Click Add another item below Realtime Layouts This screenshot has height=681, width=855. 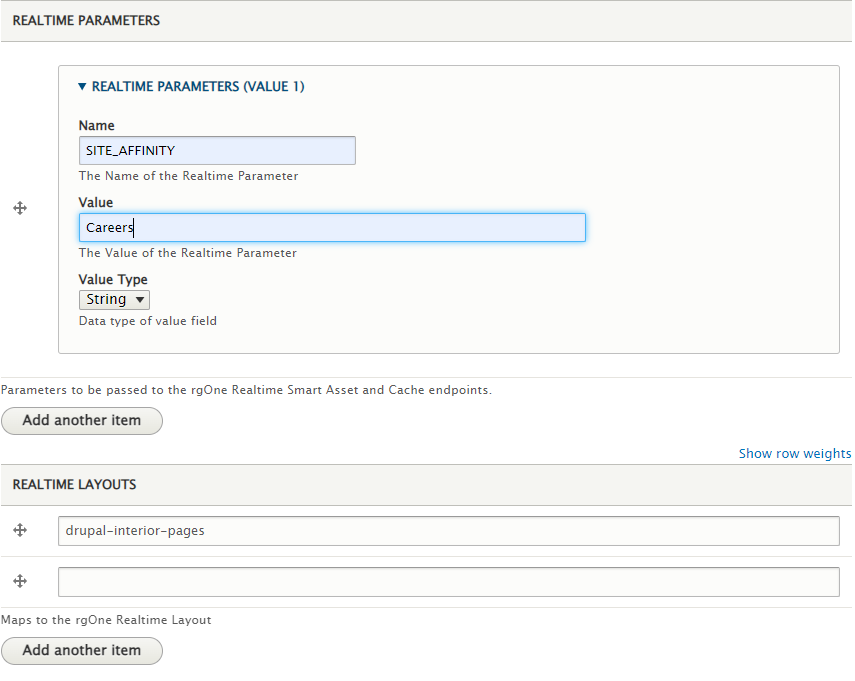81,651
